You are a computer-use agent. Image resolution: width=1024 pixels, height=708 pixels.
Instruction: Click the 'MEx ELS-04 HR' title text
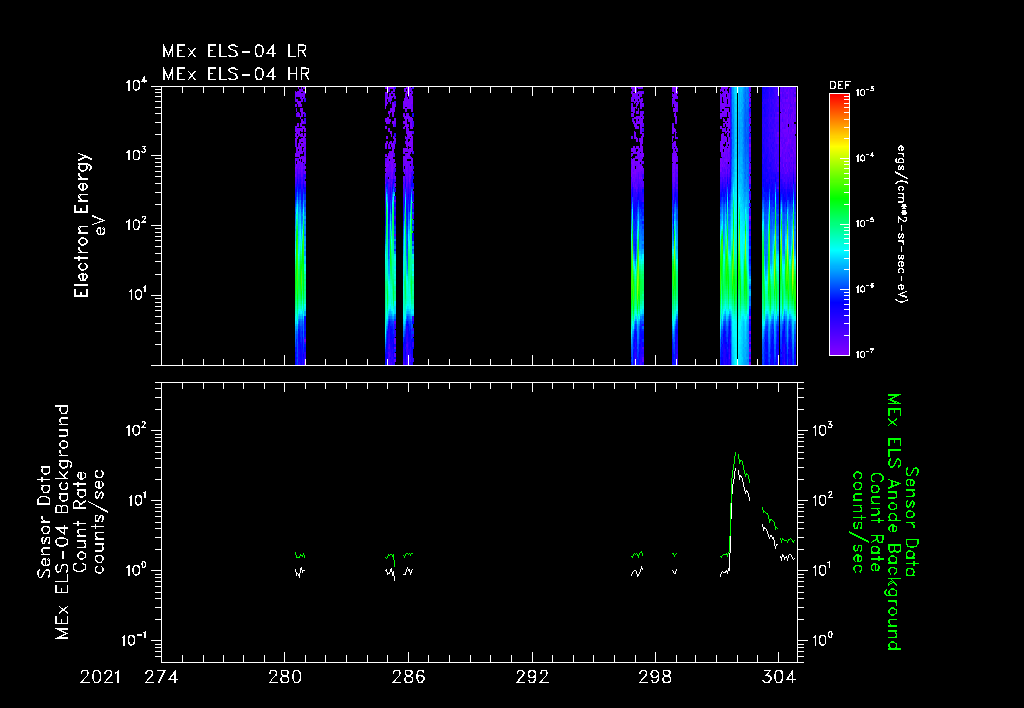tap(236, 74)
